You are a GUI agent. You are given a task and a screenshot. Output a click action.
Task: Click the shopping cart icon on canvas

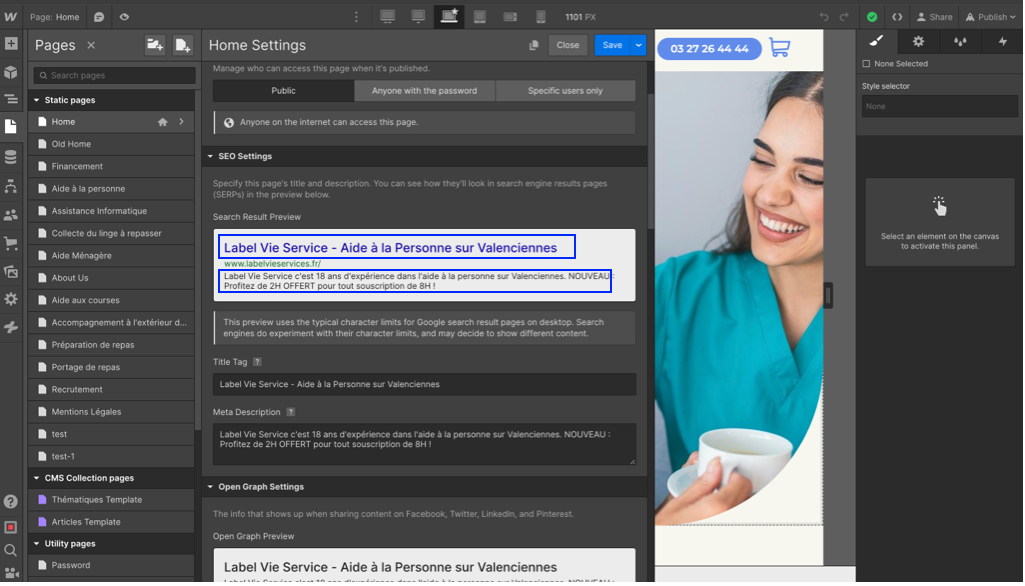pyautogui.click(x=779, y=48)
